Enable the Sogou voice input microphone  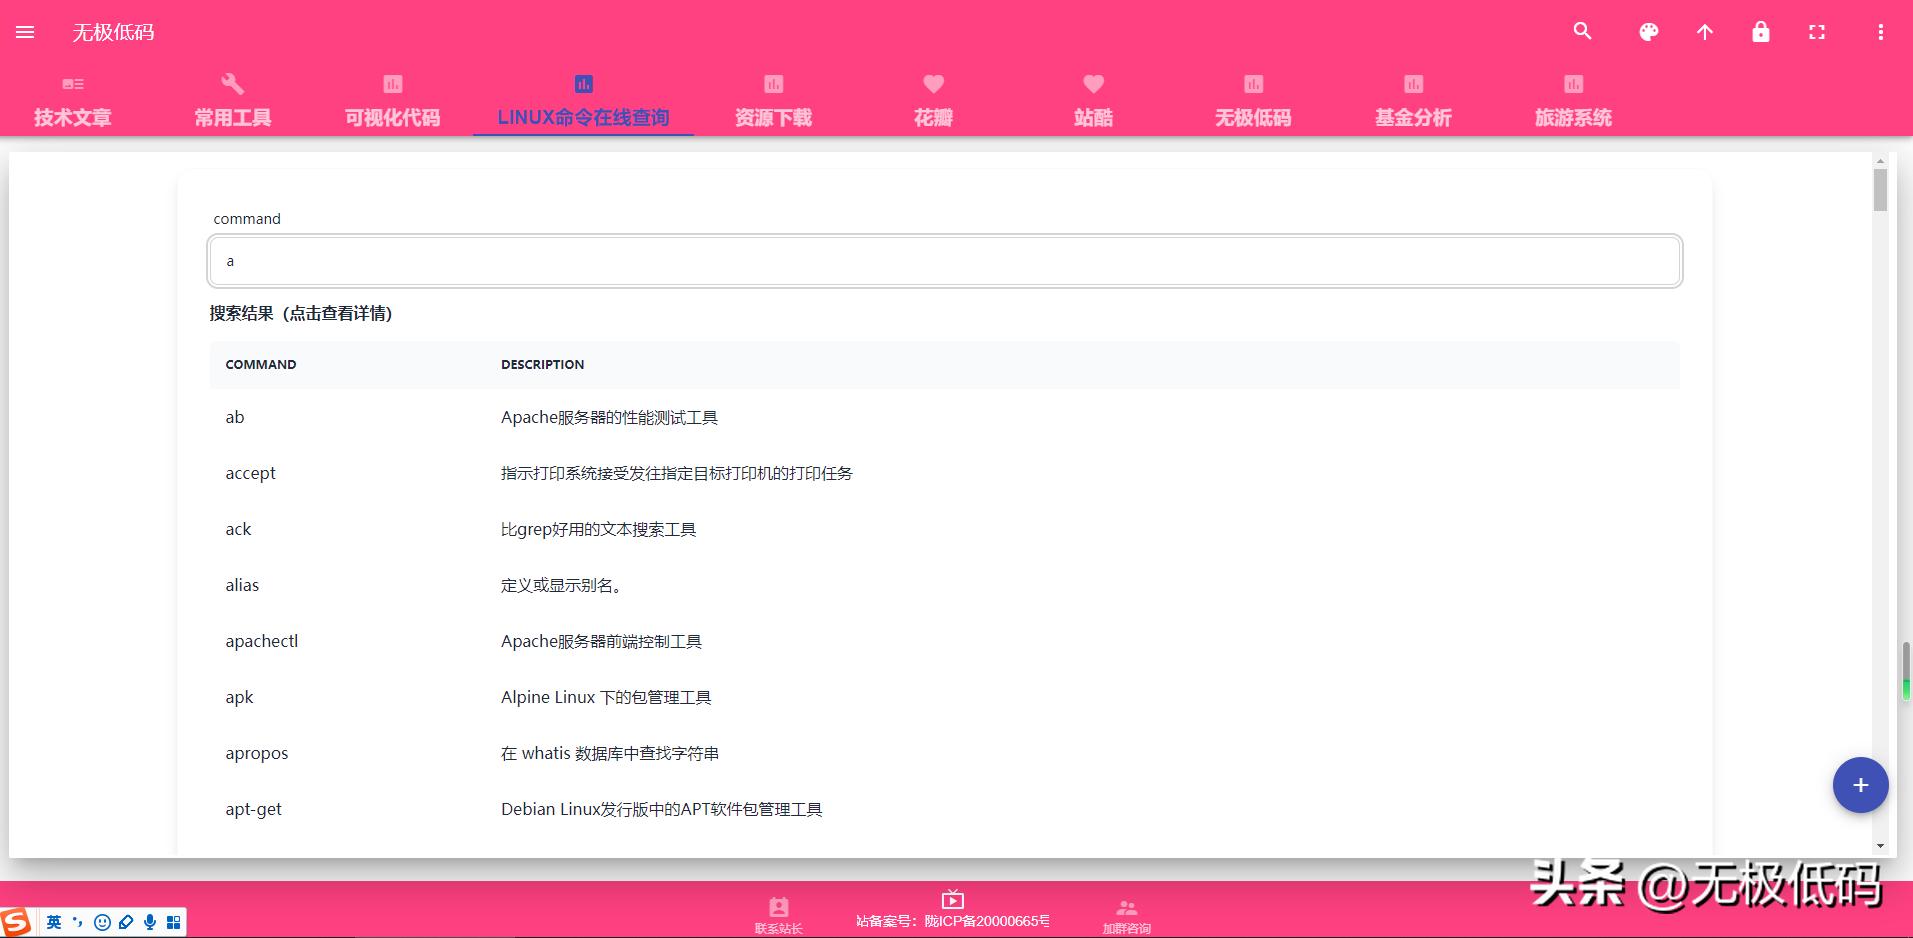coord(150,921)
